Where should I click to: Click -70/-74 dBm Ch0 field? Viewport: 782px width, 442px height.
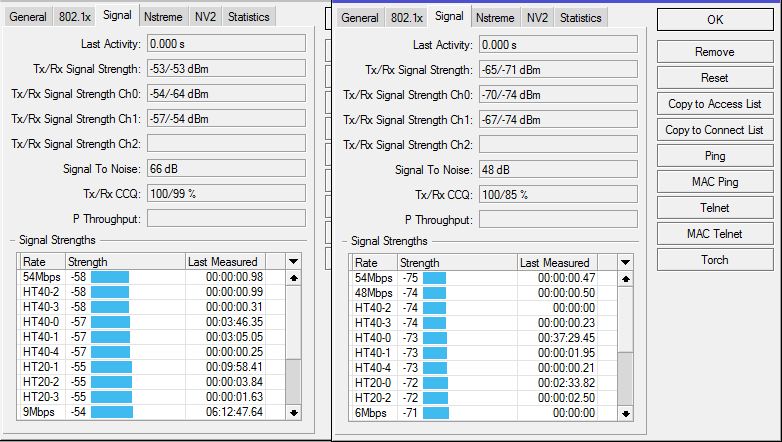coord(559,94)
